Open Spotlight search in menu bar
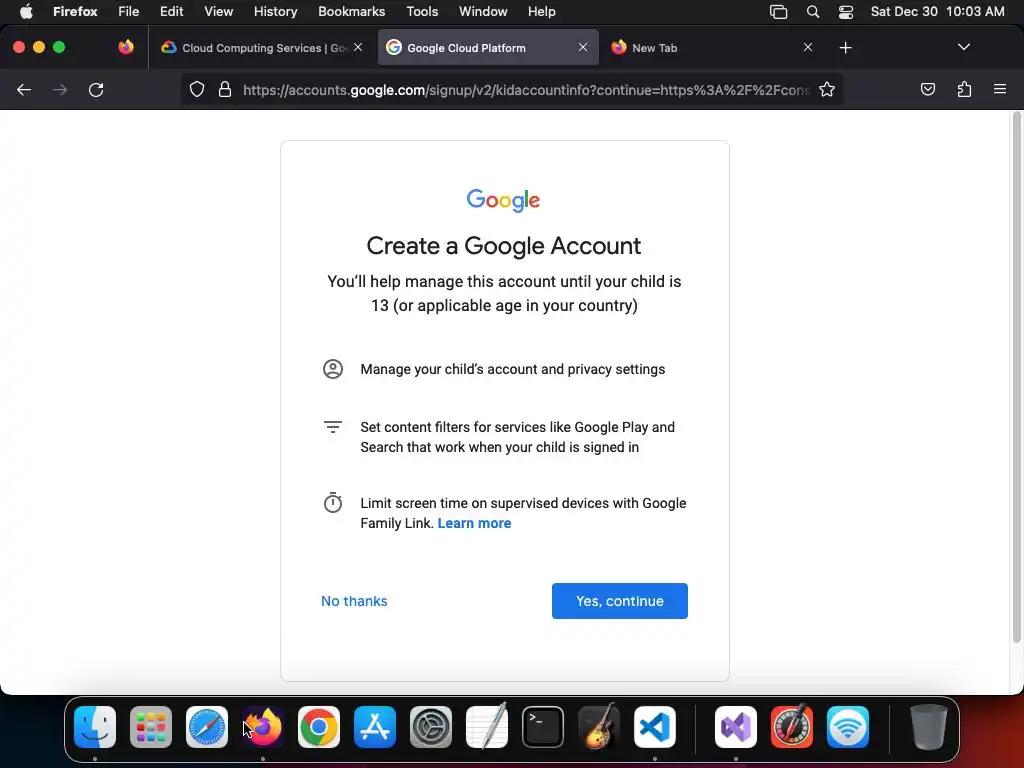 click(813, 12)
